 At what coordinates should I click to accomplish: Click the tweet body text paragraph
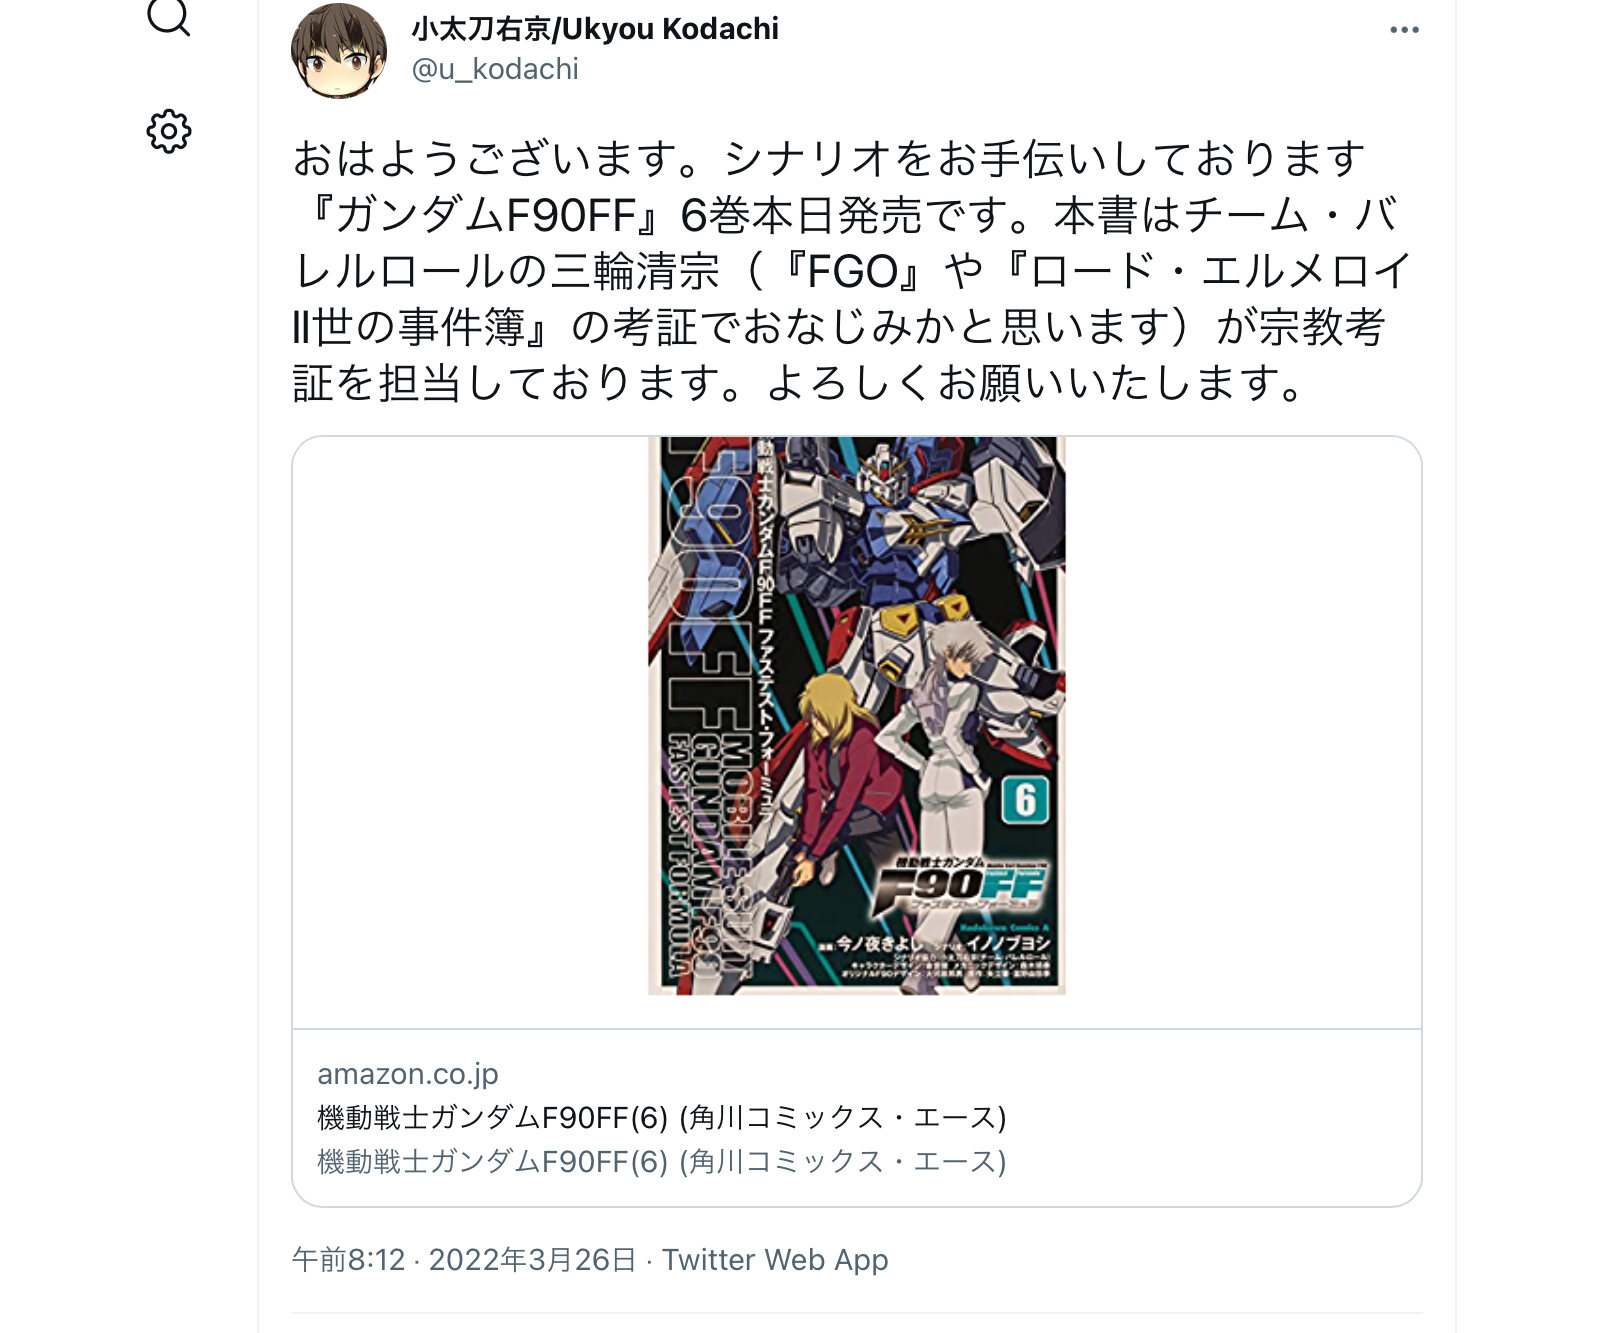852,270
